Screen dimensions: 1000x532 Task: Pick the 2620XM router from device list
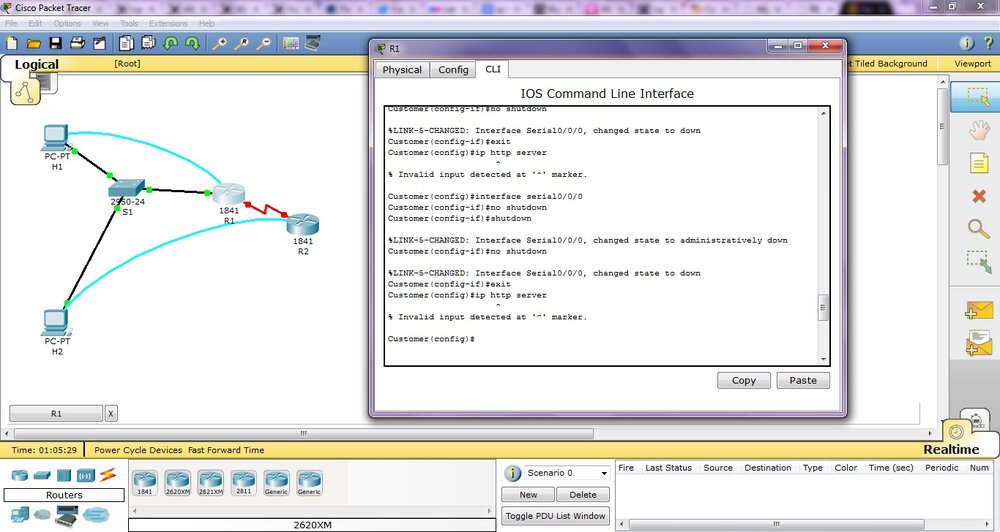tap(177, 483)
